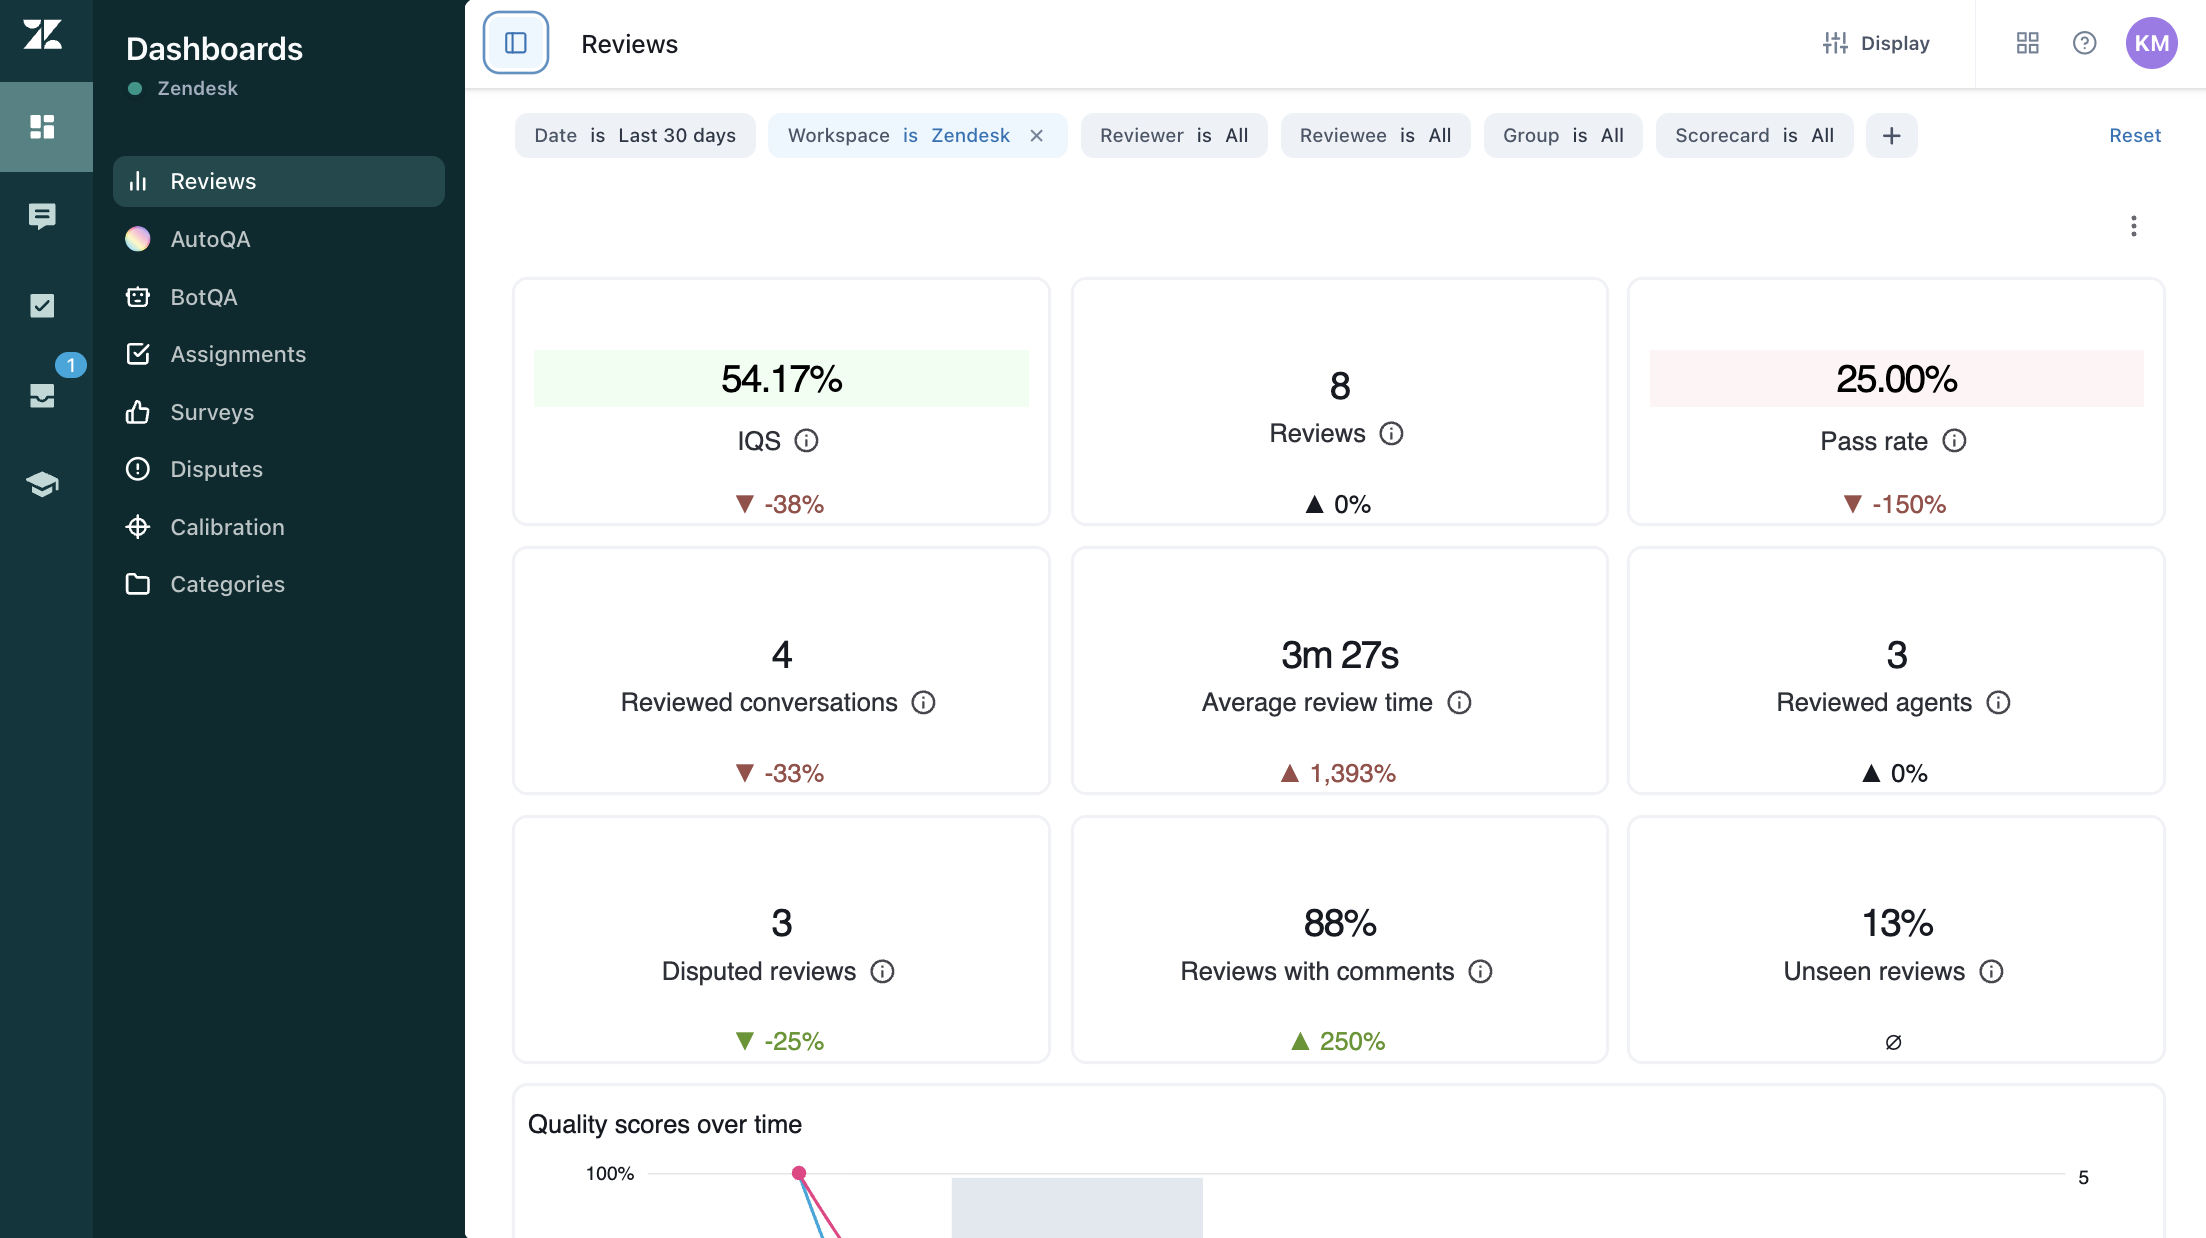Add a new filter with plus button
This screenshot has width=2206, height=1238.
pyautogui.click(x=1891, y=136)
